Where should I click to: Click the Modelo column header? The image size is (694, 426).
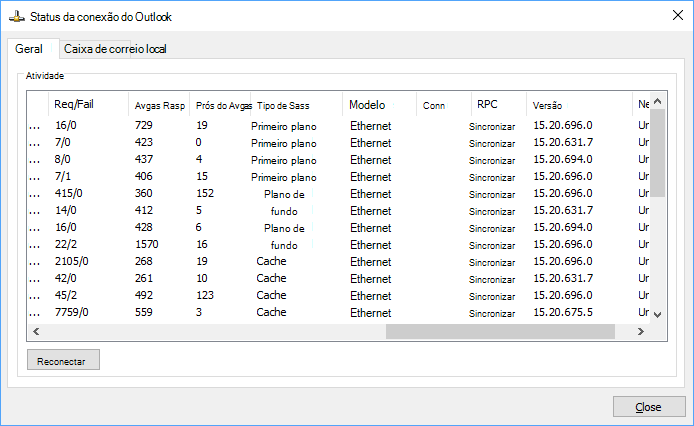tap(380, 105)
